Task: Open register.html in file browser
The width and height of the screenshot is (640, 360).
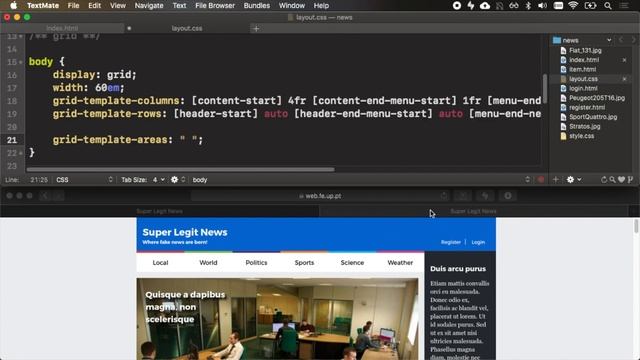Action: [x=587, y=107]
